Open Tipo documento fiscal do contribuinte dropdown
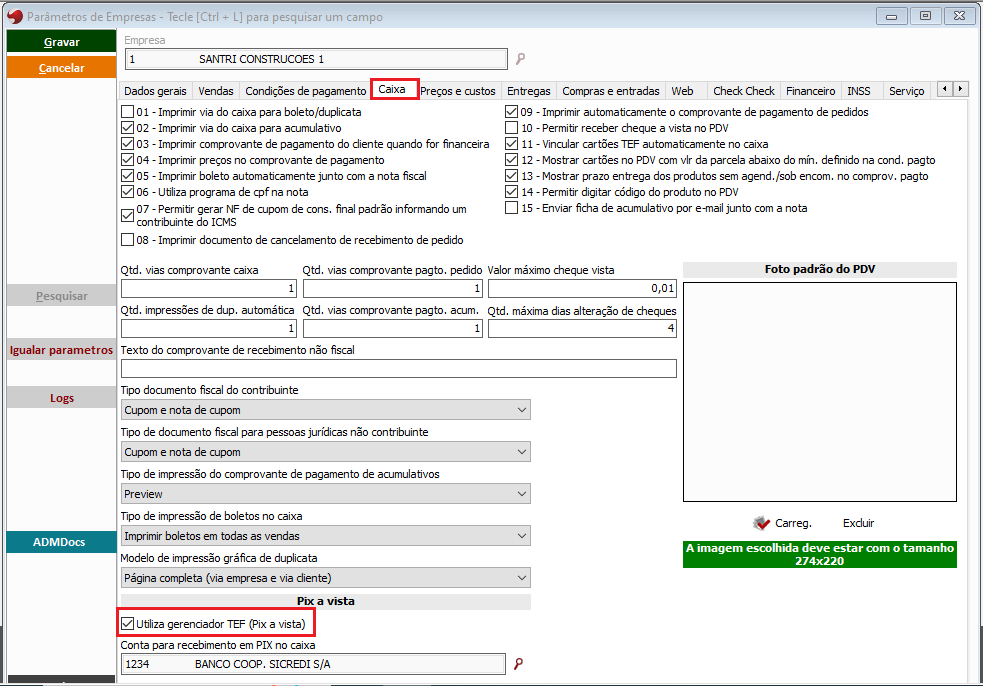 (x=325, y=409)
